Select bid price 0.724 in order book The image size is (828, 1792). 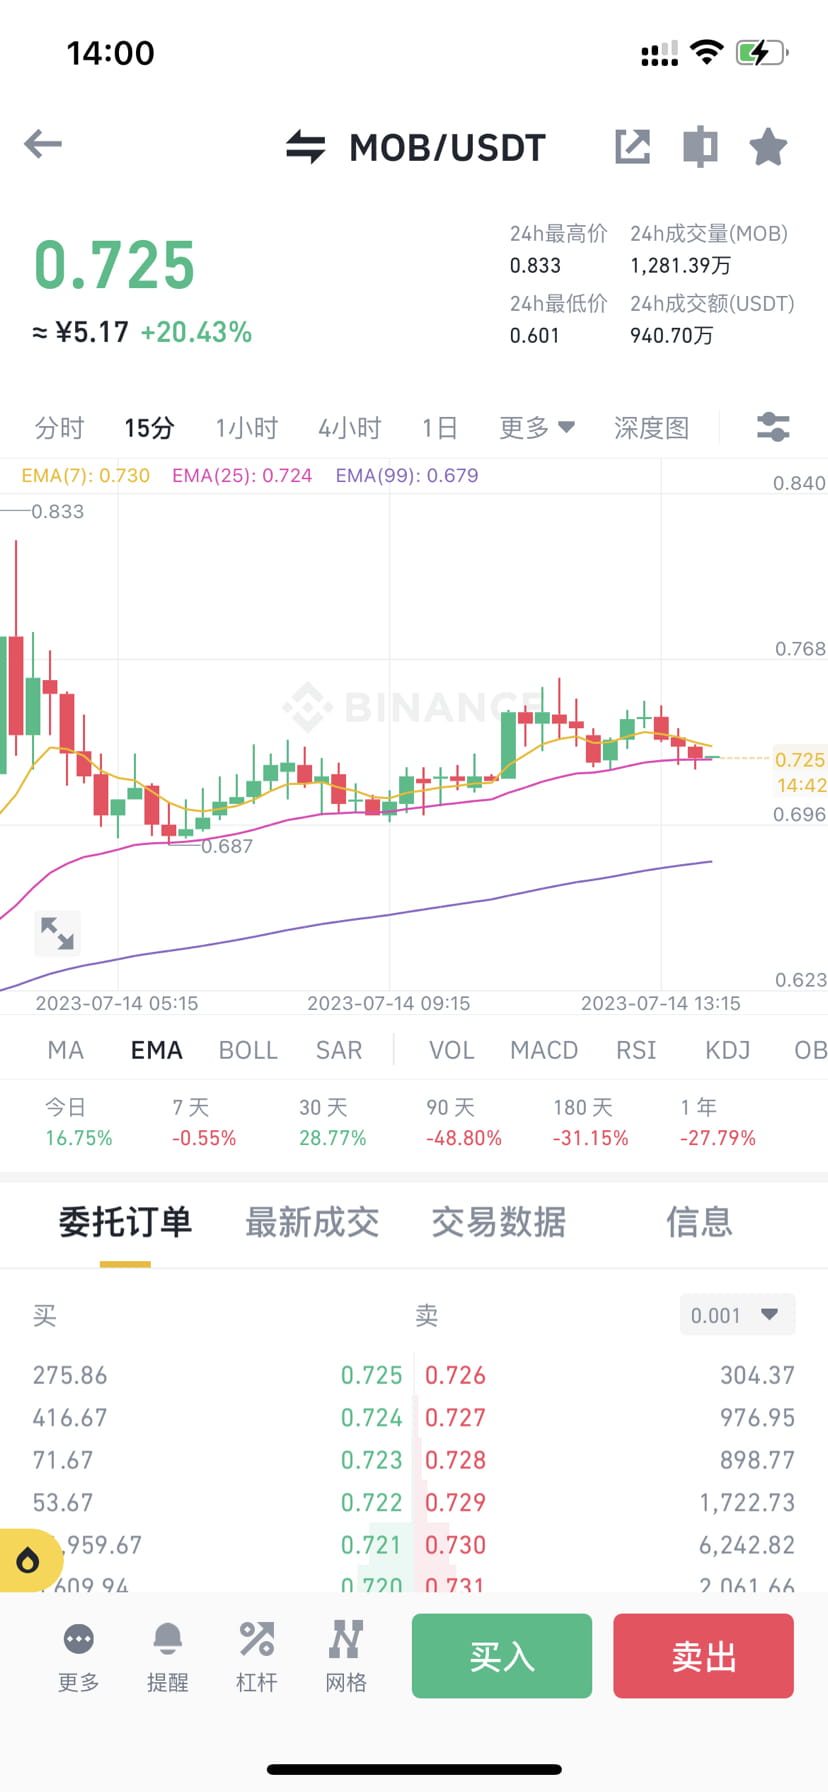[371, 1418]
